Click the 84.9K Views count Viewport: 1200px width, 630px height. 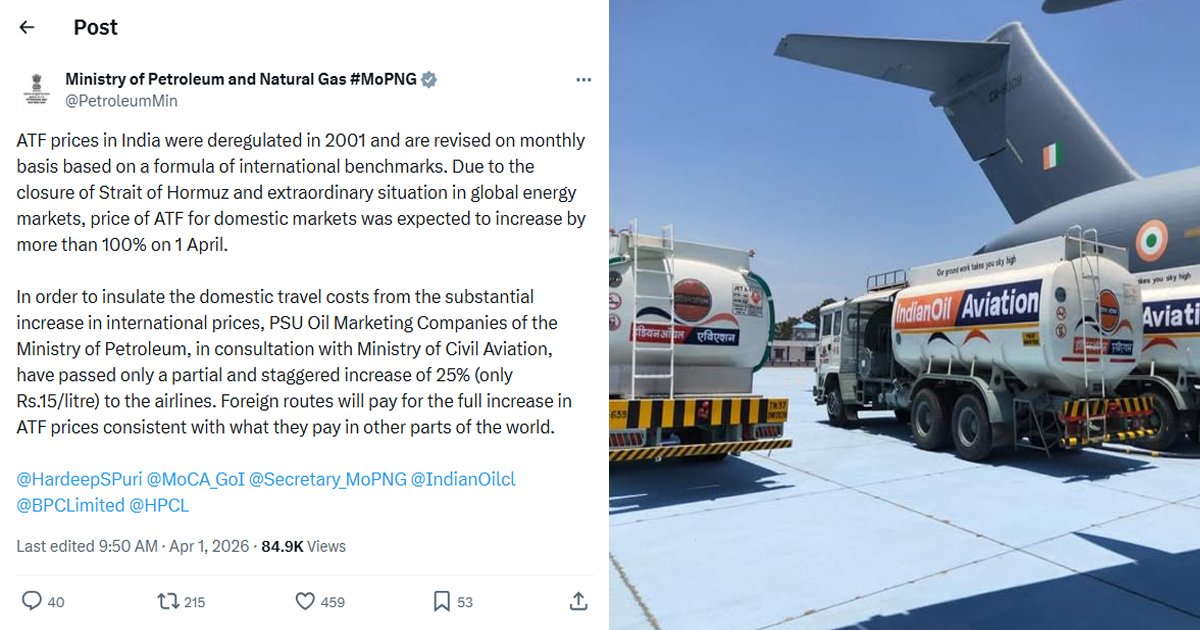tap(303, 546)
